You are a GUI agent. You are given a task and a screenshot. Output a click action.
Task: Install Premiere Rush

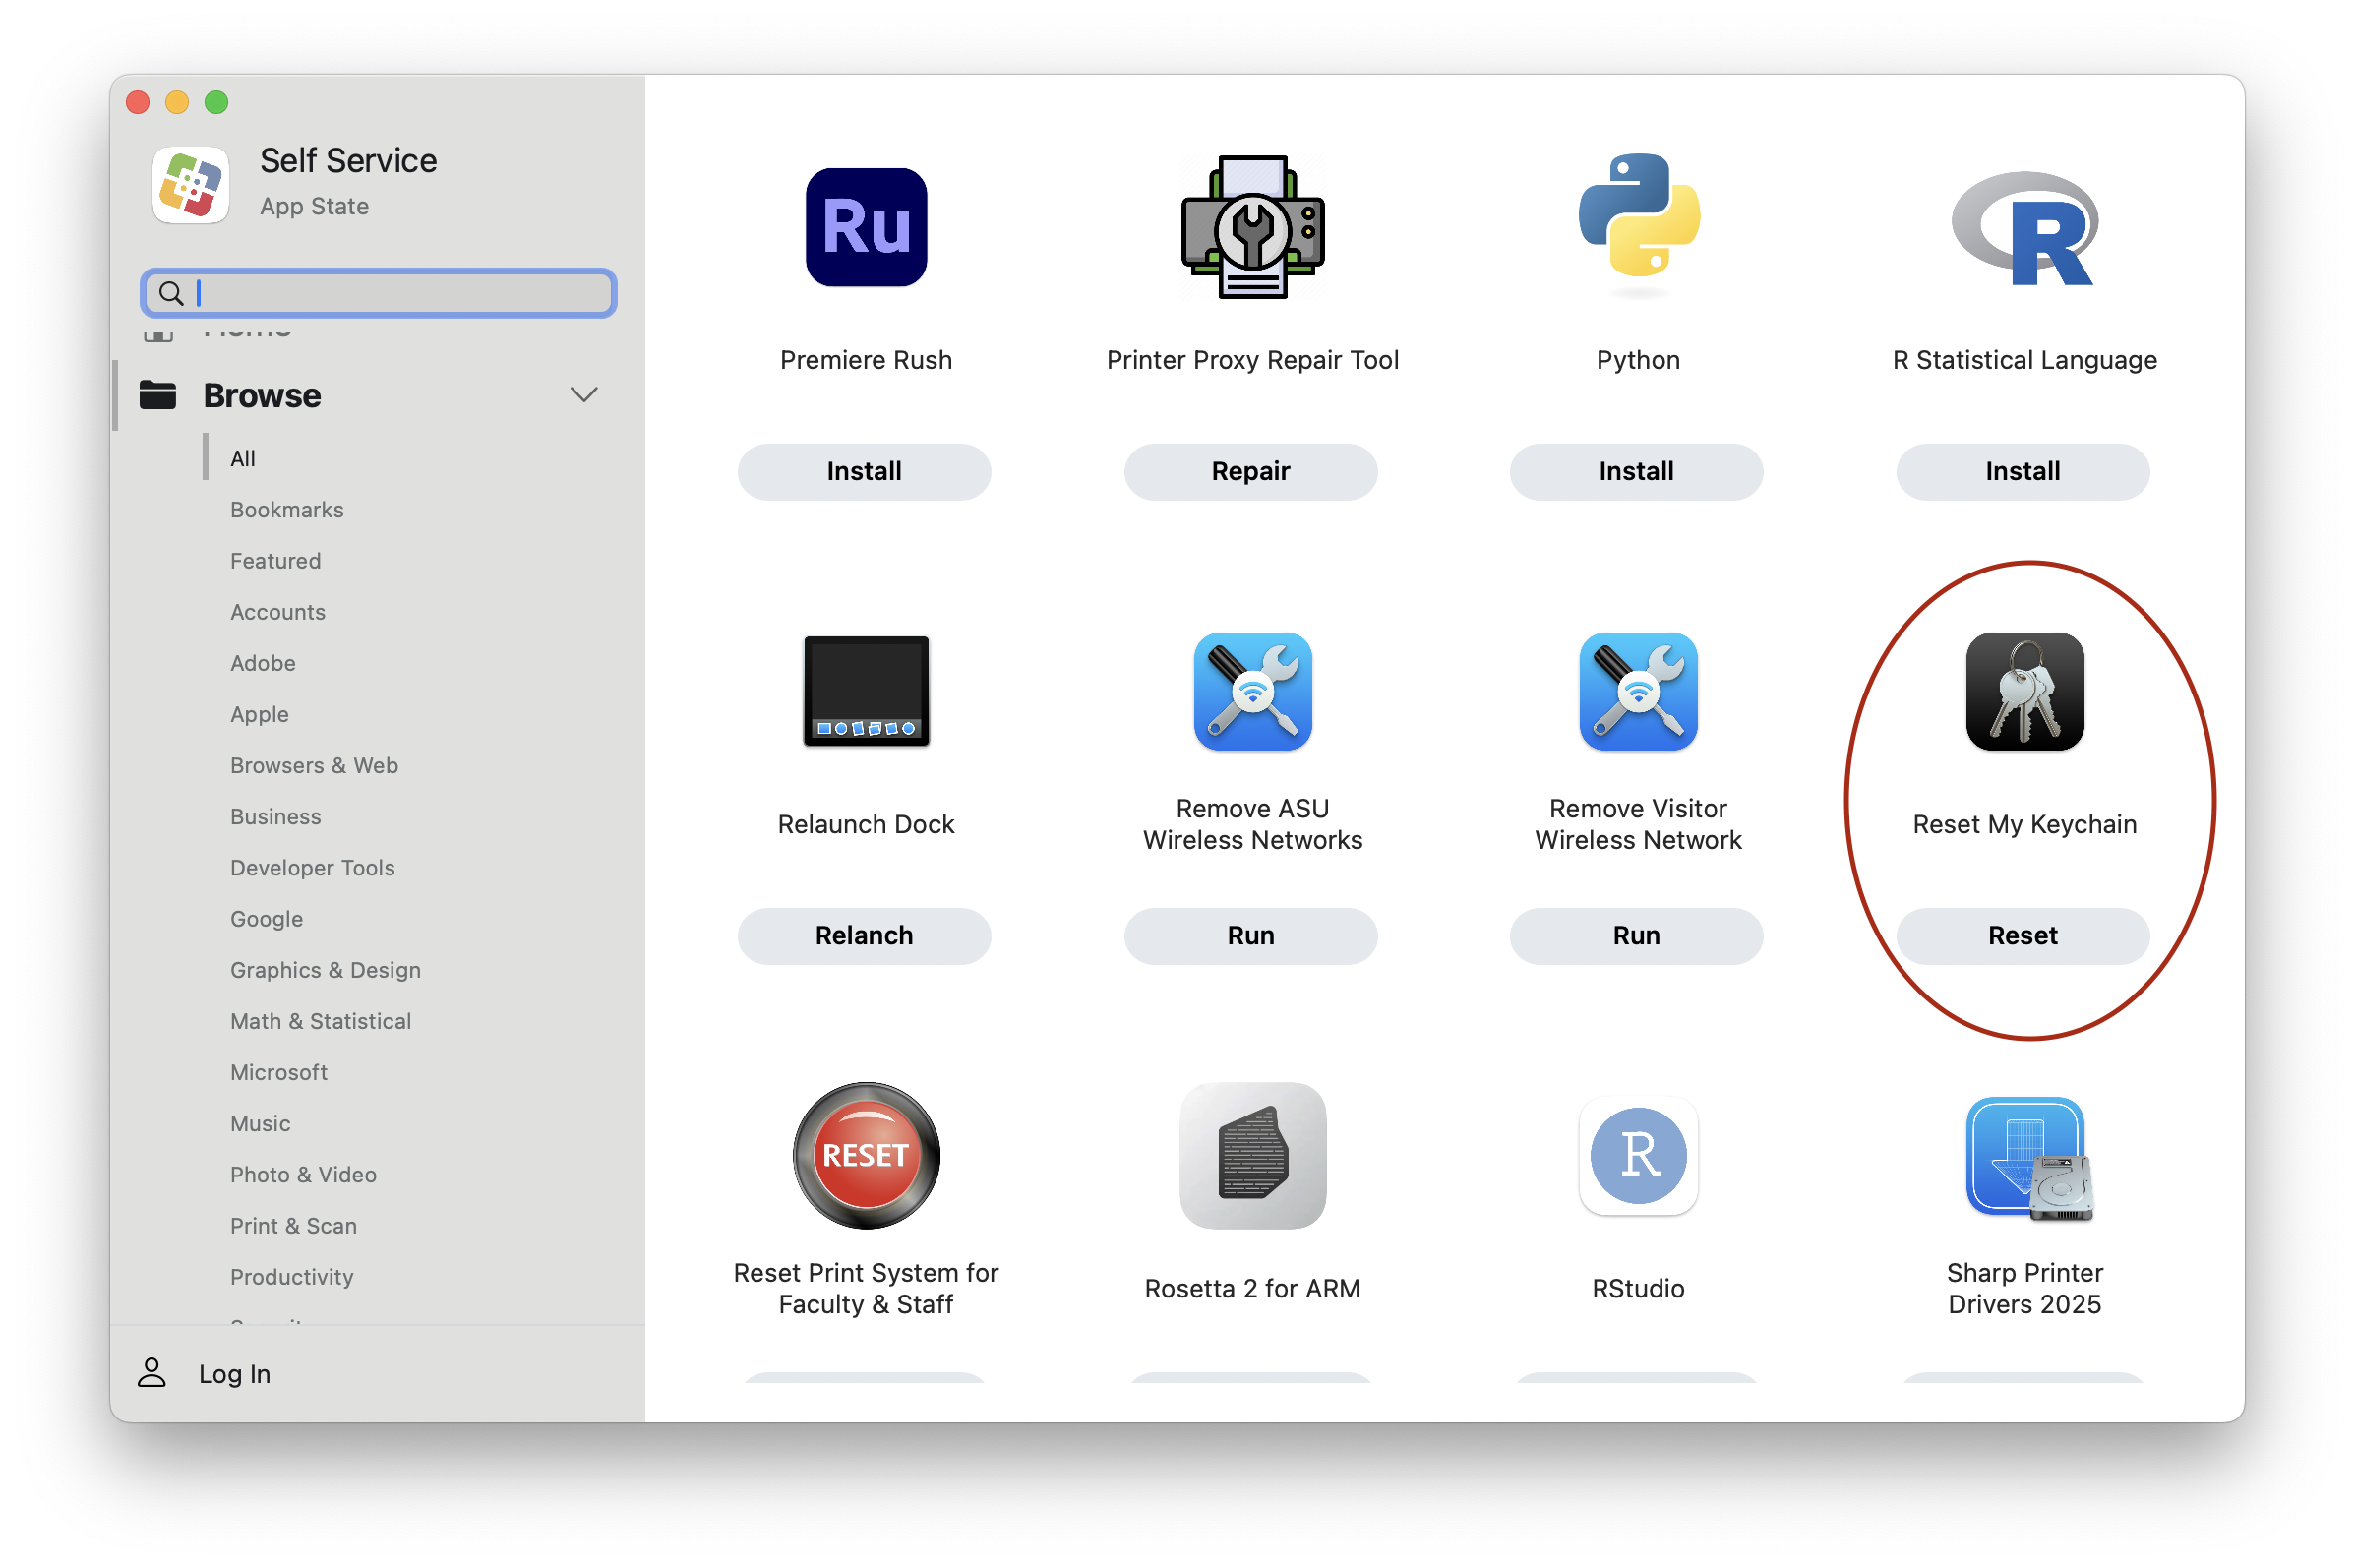point(864,471)
